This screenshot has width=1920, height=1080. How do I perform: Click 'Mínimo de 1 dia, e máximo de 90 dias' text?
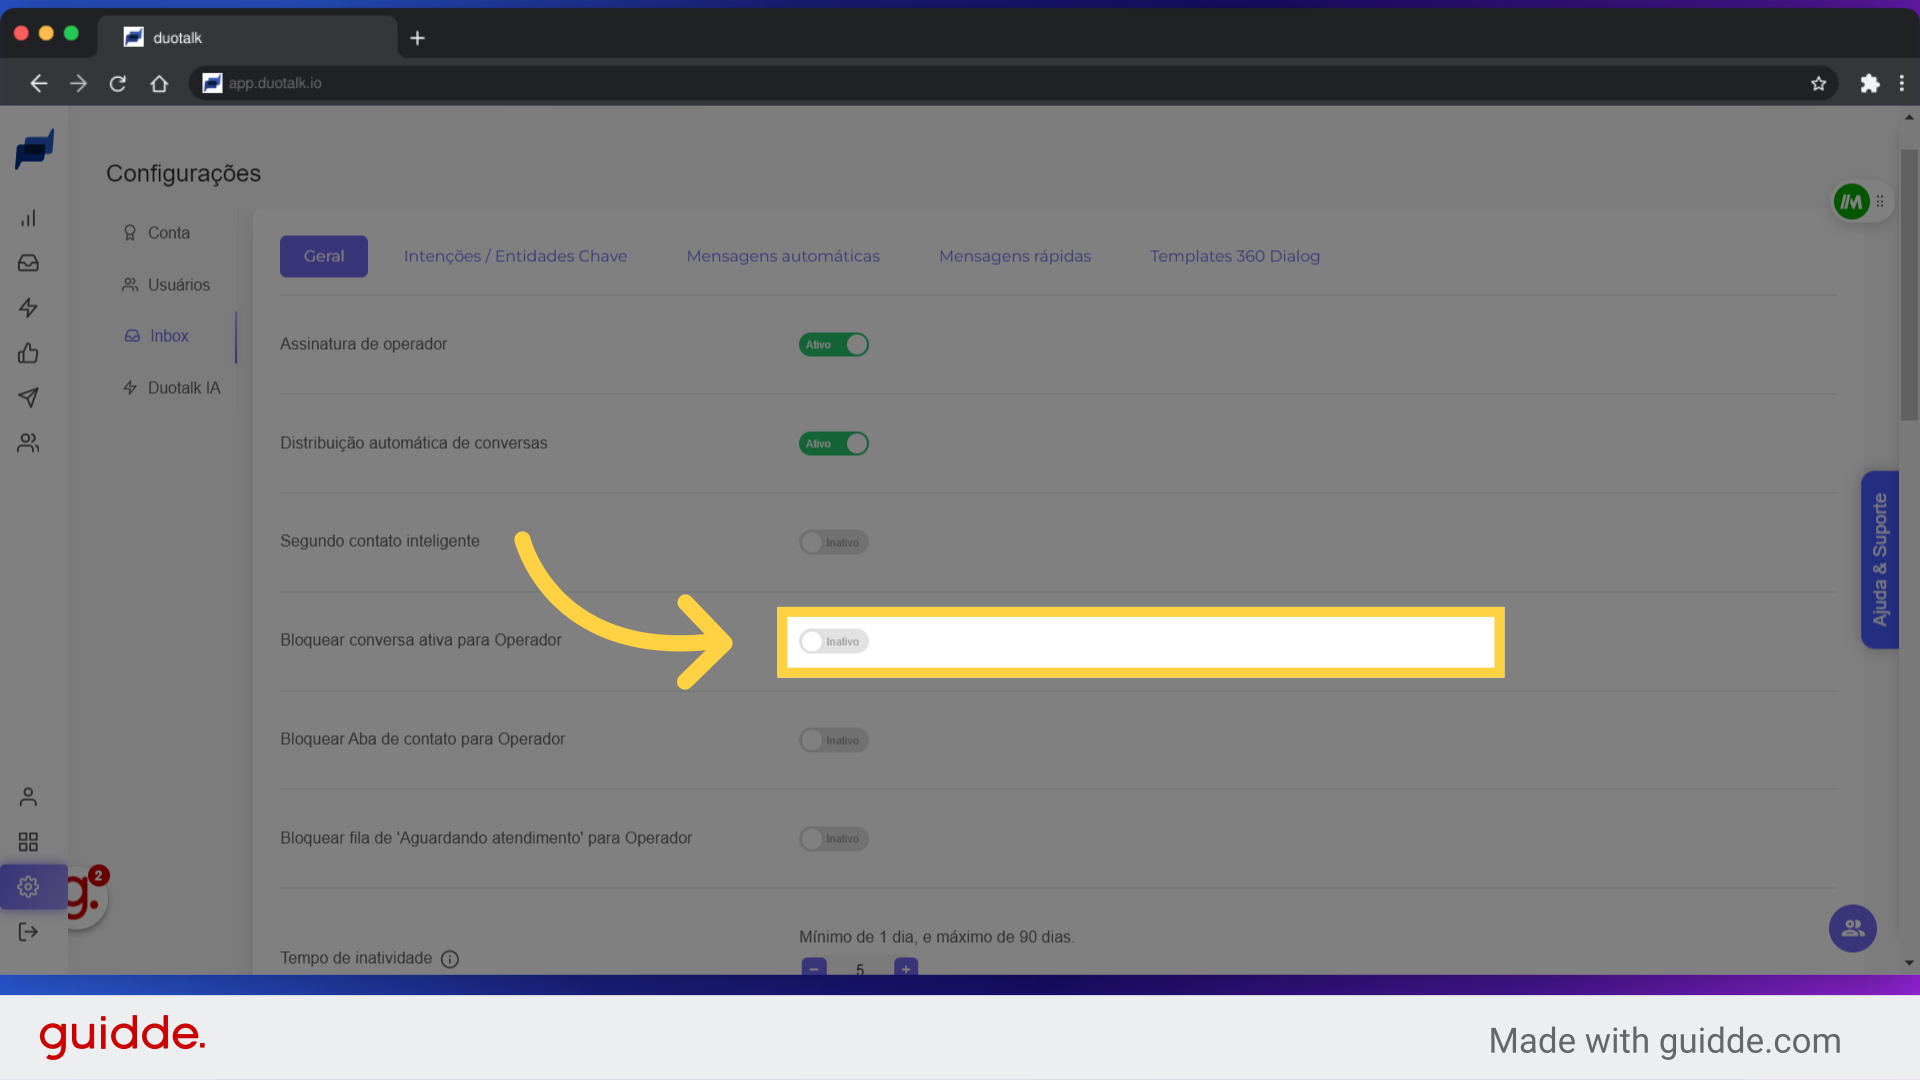click(936, 937)
